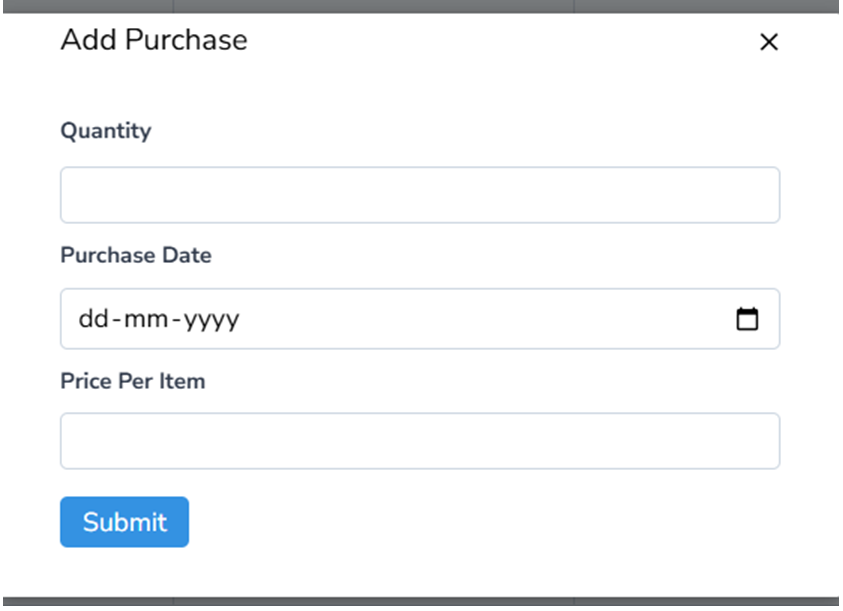Click the Quantity field label
843x611 pixels.
[106, 131]
